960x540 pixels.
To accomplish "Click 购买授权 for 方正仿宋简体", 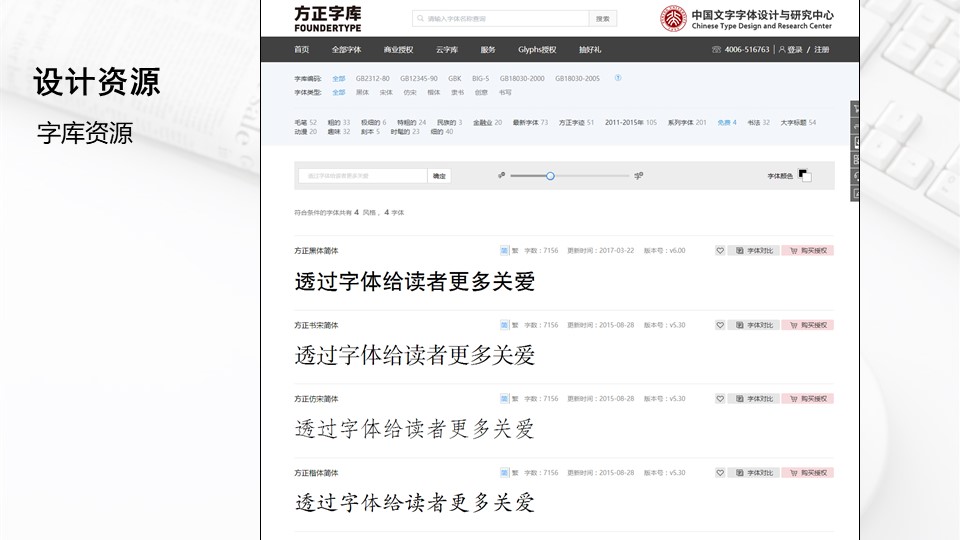I will pos(808,399).
